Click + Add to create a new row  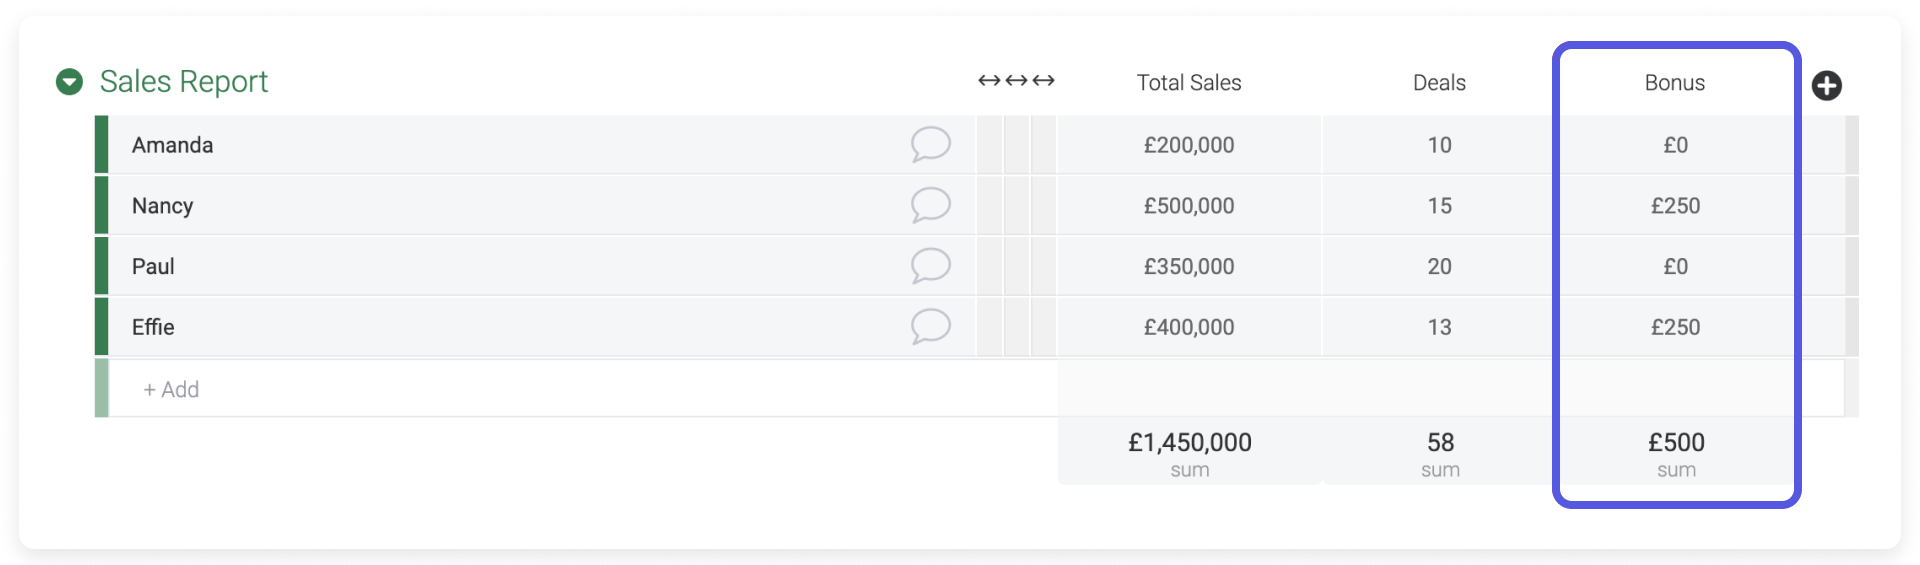coord(171,389)
